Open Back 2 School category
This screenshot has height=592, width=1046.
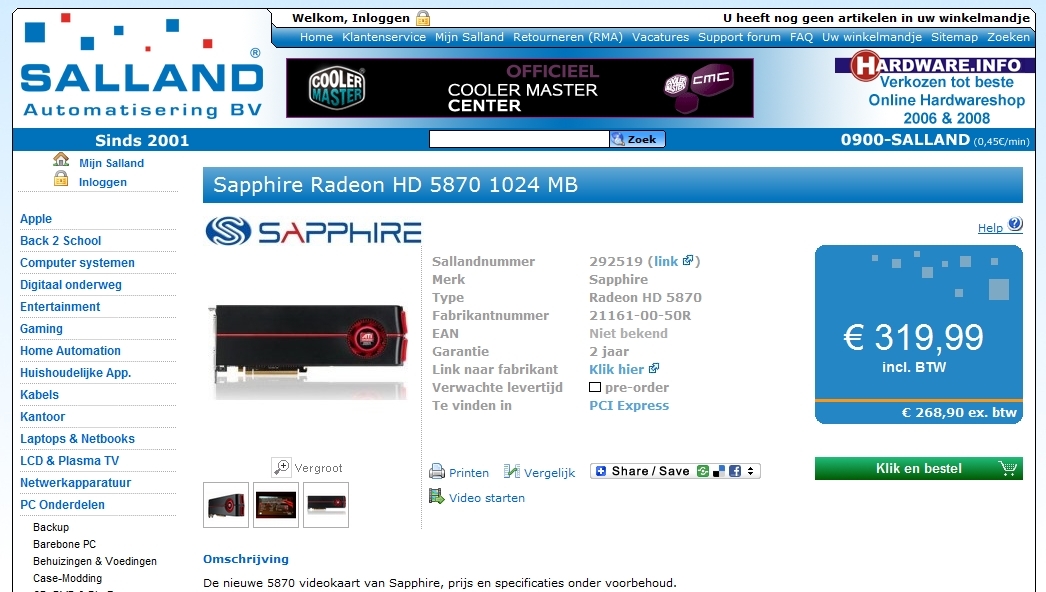click(x=61, y=241)
